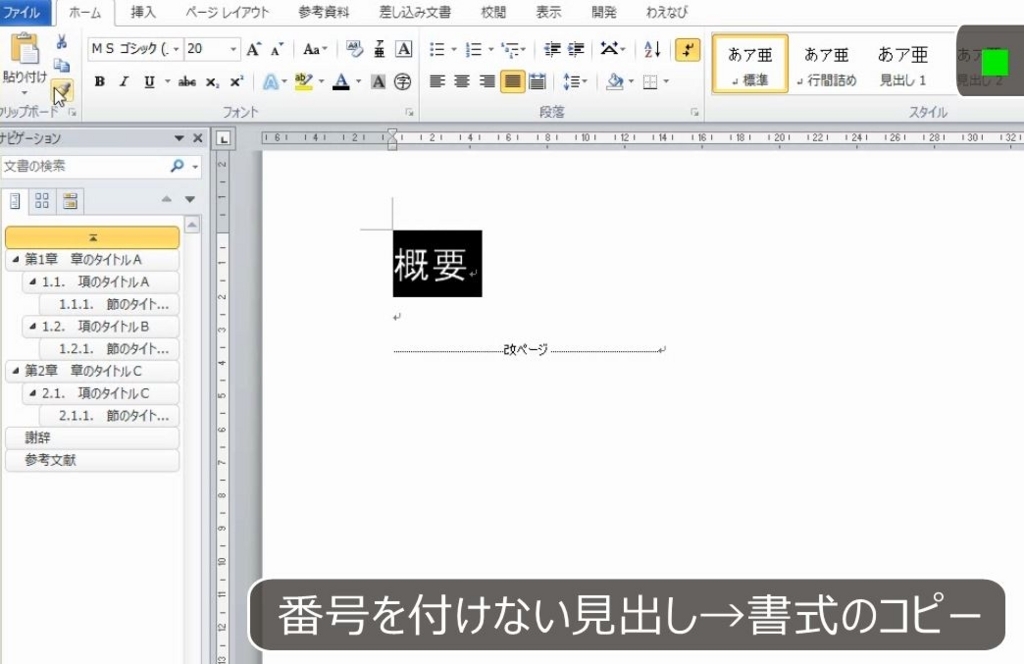Viewport: 1024px width, 664px height.
Task: Activate the Format Painter brush icon
Action: 62,89
